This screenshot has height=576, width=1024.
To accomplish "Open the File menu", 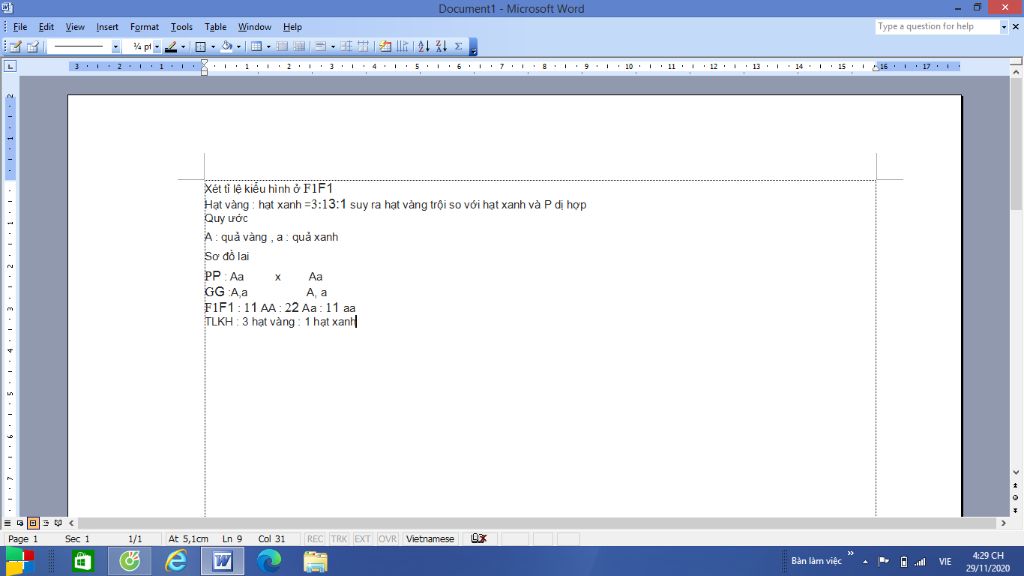I will pos(20,27).
